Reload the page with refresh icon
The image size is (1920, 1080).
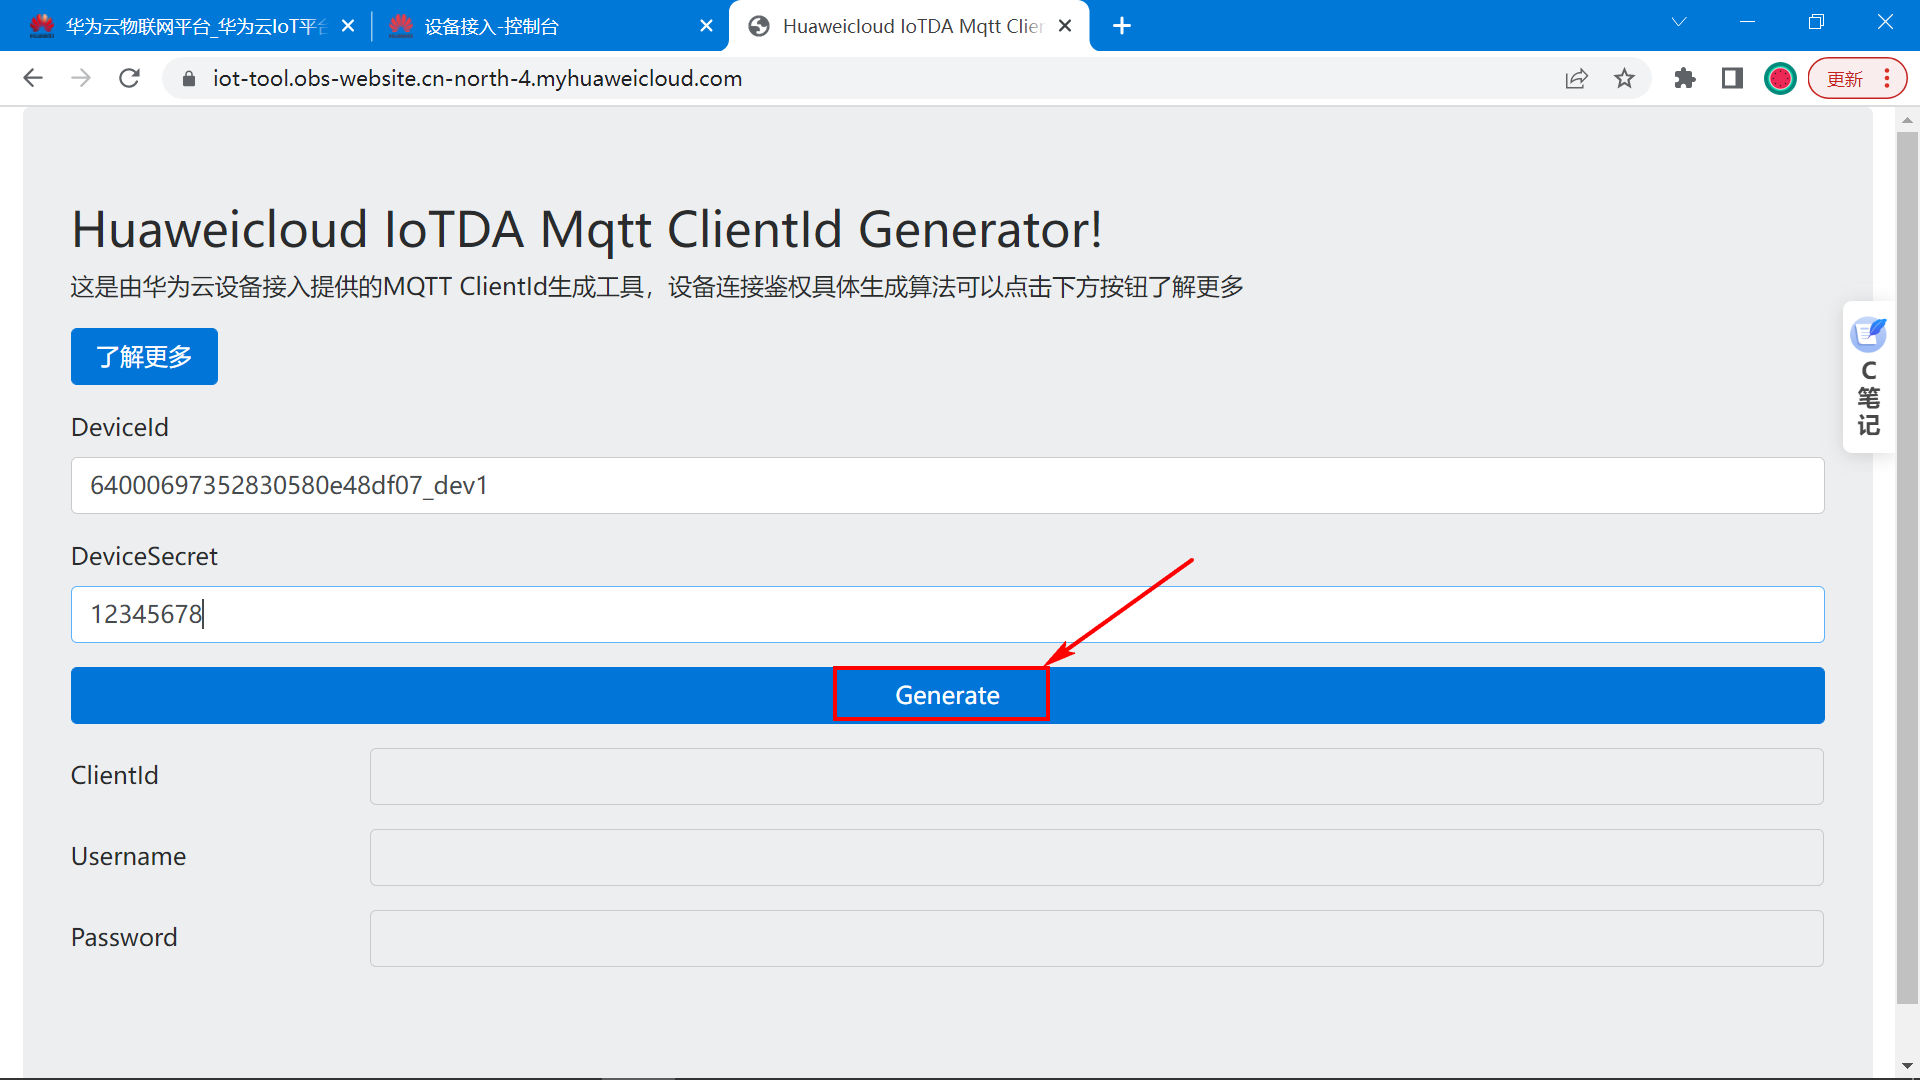pos(129,78)
